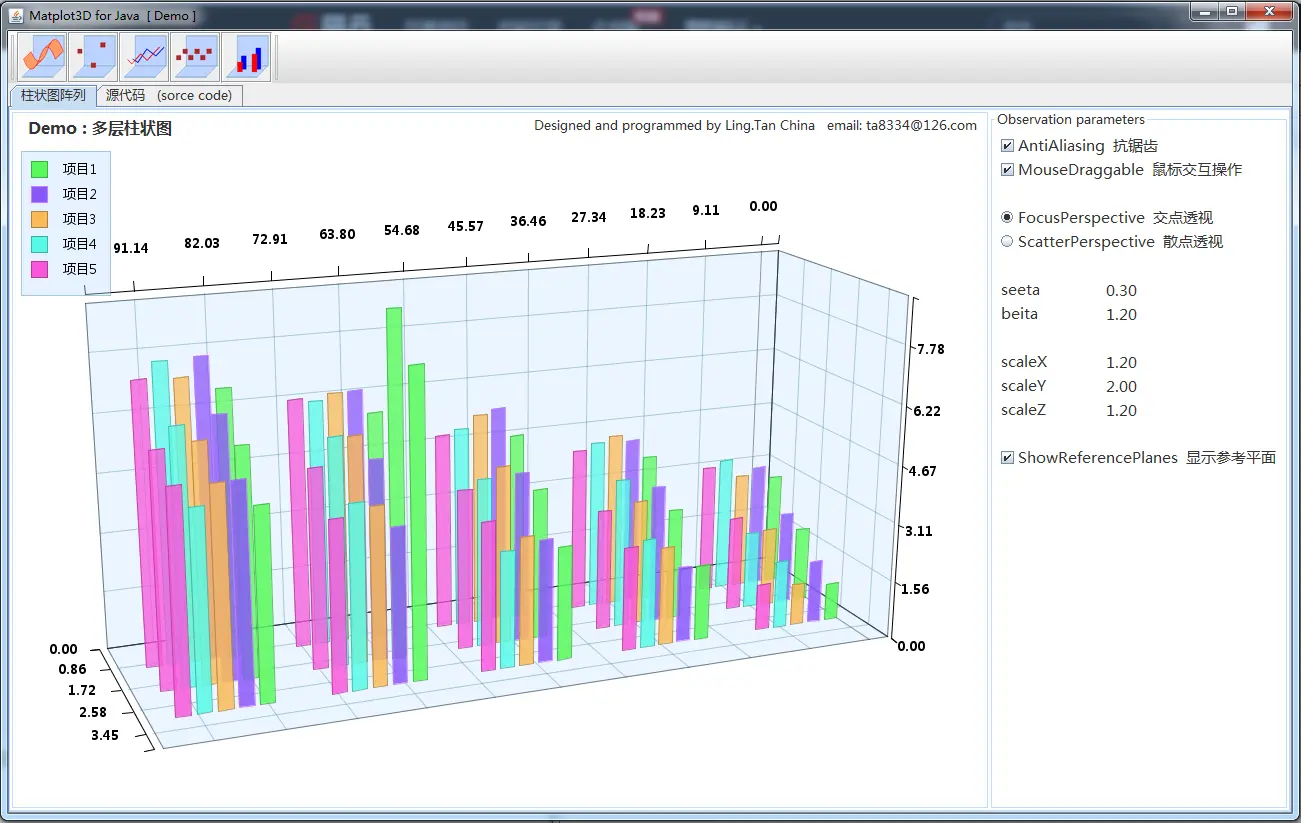Click the scaleX value
Screen dimensions: 1301x823
1121,363
